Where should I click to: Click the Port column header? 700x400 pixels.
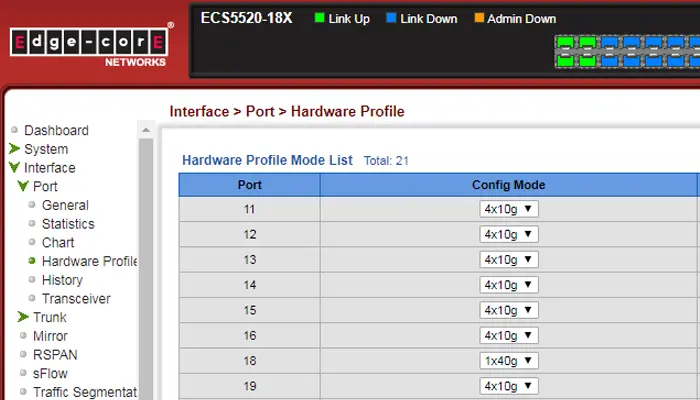(250, 185)
